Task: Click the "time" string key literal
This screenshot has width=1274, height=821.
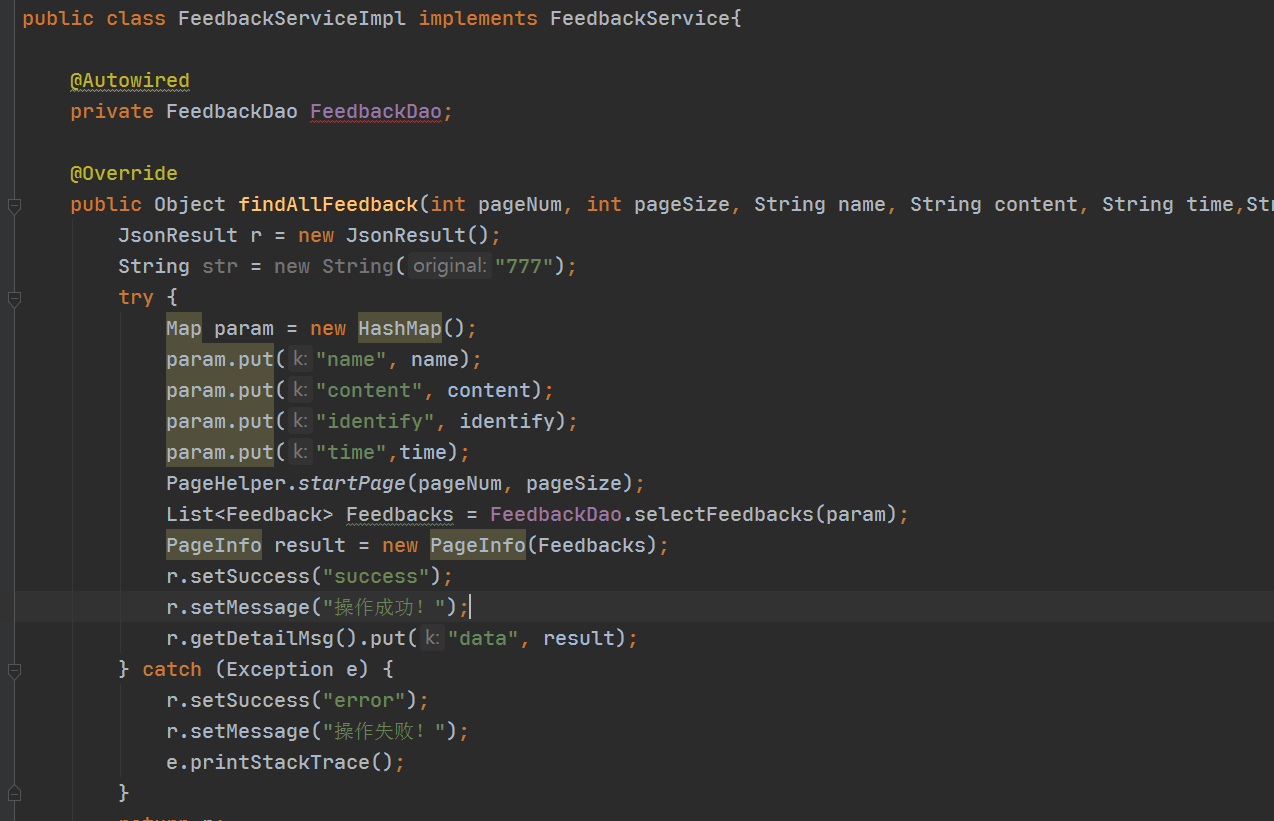Action: [352, 452]
